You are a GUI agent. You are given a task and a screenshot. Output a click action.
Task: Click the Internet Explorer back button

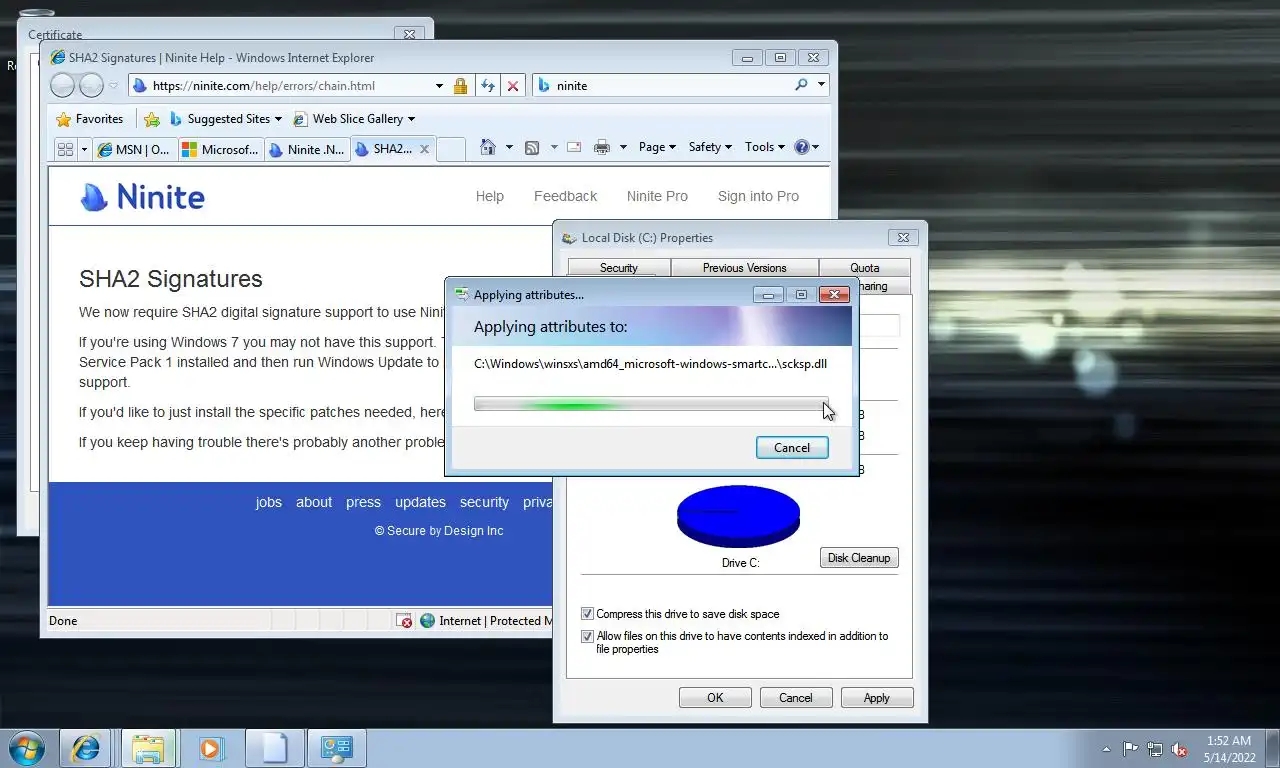pyautogui.click(x=62, y=86)
